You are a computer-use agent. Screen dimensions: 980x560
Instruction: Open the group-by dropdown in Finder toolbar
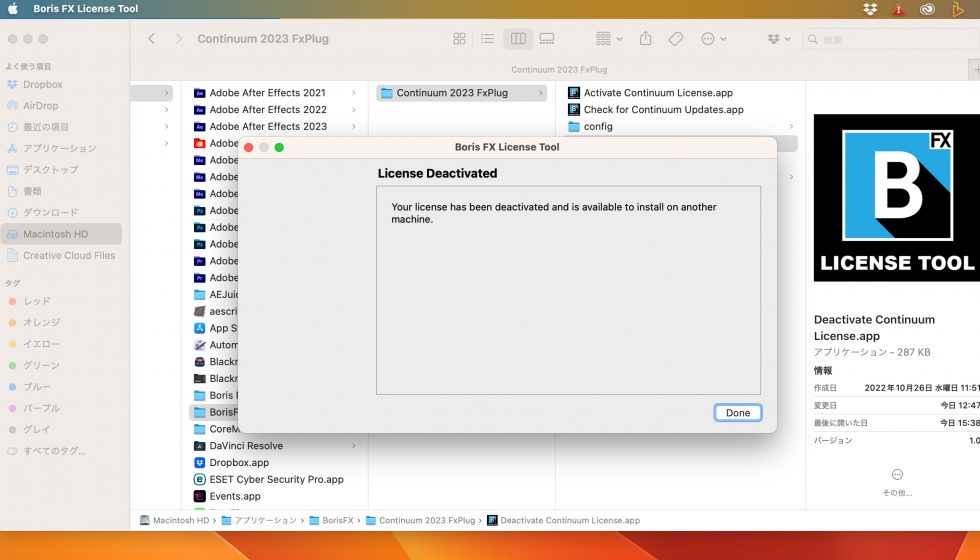pyautogui.click(x=609, y=39)
